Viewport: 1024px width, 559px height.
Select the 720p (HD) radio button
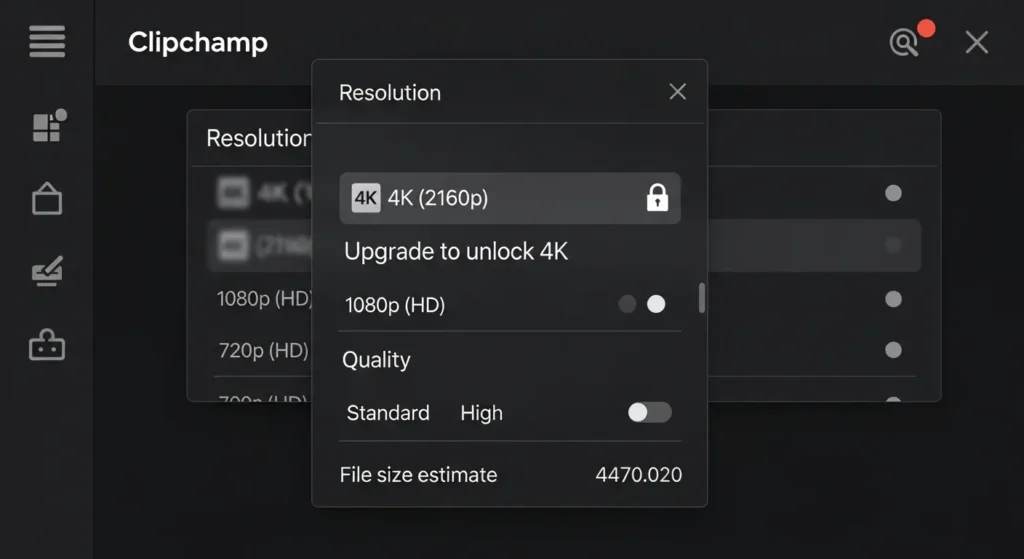click(893, 350)
